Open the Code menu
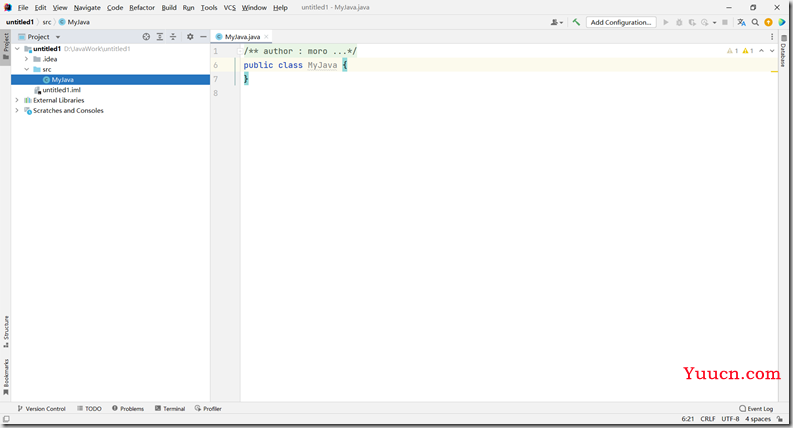 point(115,8)
